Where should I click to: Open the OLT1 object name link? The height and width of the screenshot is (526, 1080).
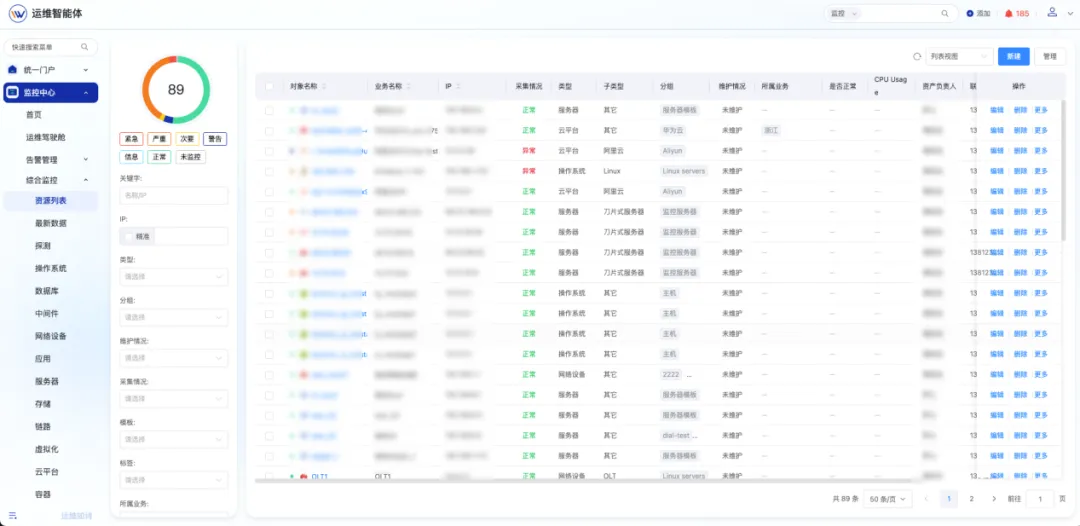(x=320, y=476)
